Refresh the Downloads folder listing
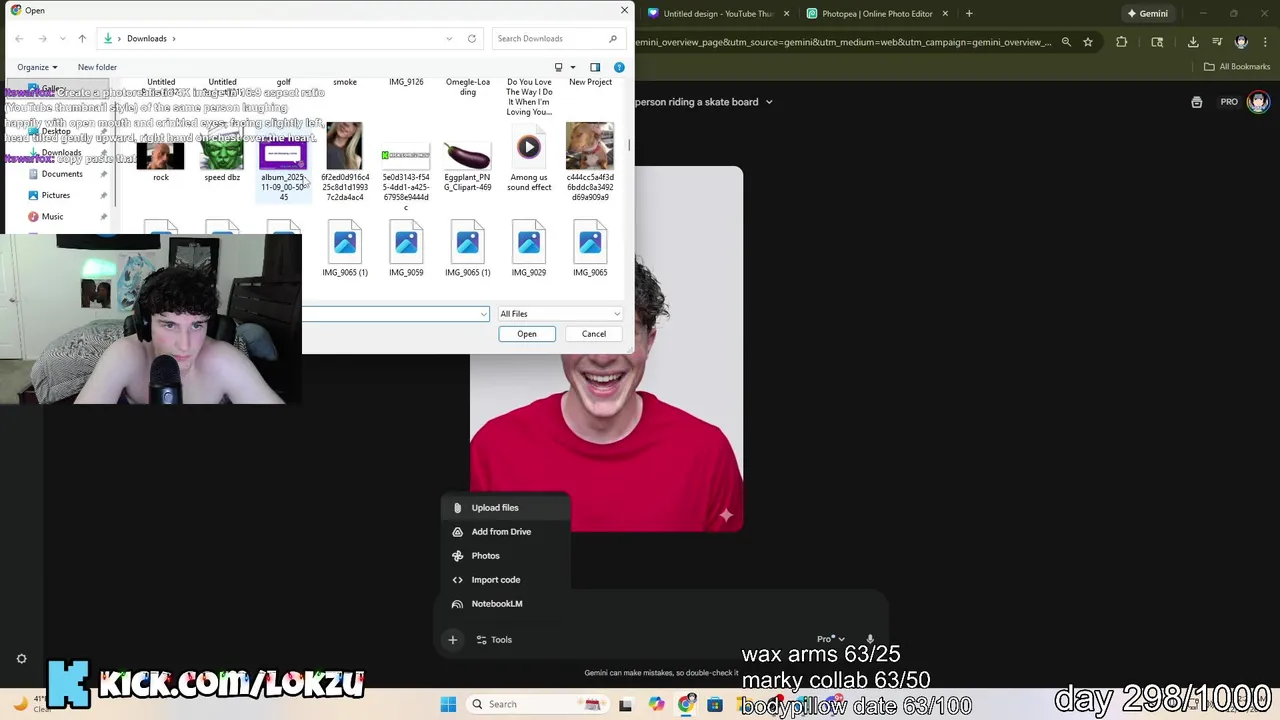The height and width of the screenshot is (720, 1280). [472, 39]
